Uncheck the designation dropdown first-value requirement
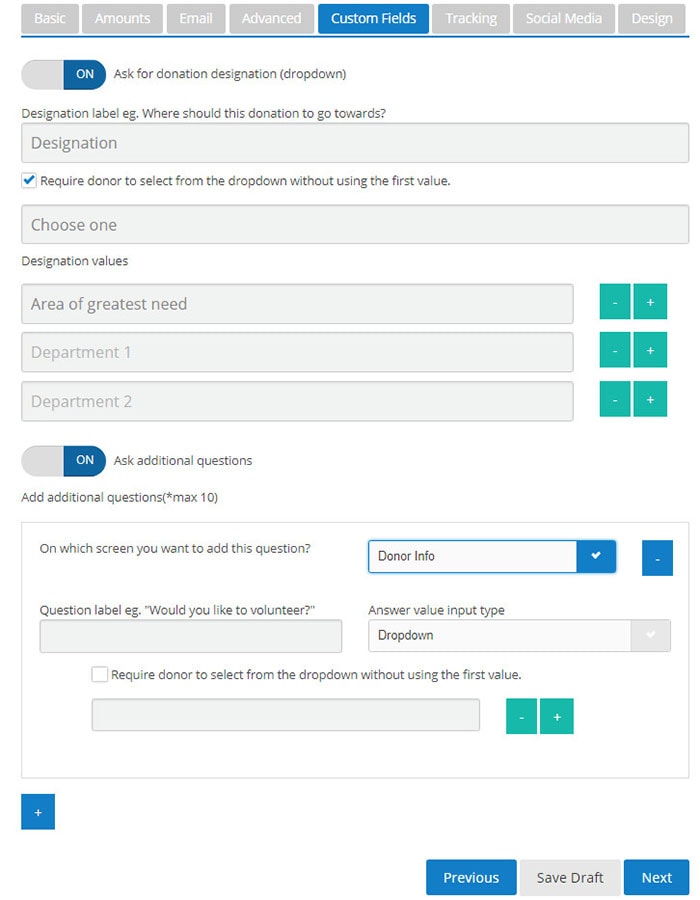700x900 pixels. pos(29,182)
